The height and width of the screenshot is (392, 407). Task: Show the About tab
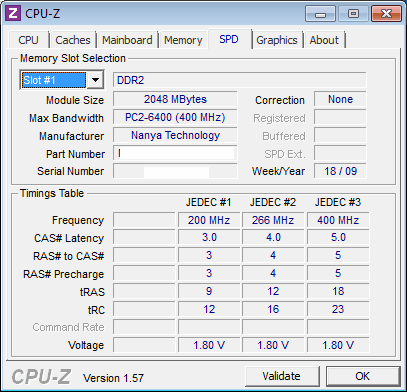coord(324,40)
